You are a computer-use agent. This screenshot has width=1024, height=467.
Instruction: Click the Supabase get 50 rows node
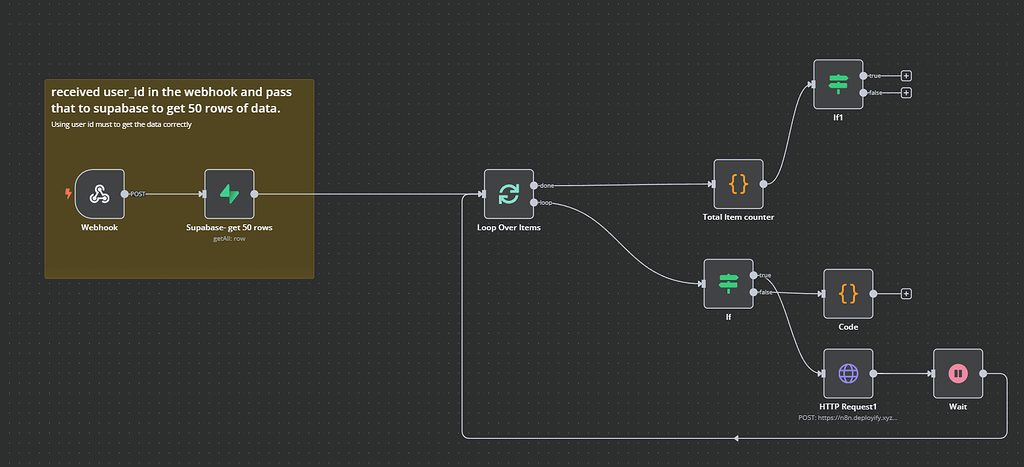[x=229, y=194]
